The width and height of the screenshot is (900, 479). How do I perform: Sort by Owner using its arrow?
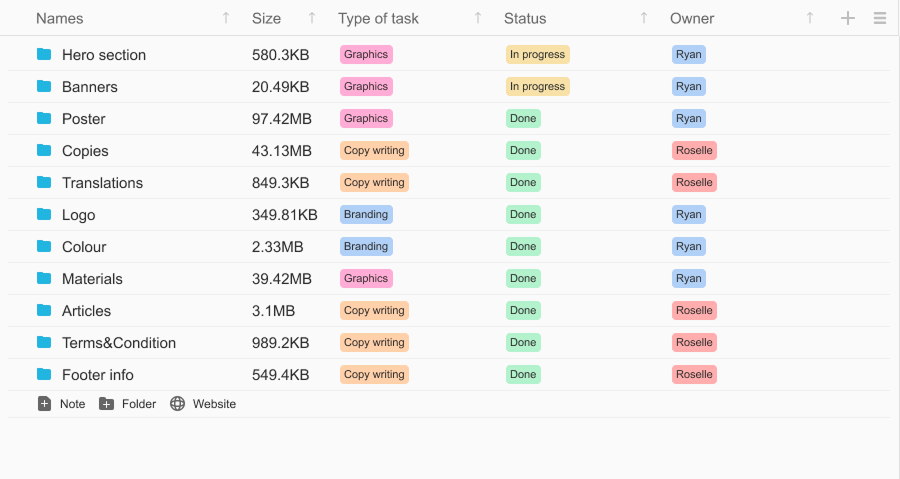[x=809, y=18]
